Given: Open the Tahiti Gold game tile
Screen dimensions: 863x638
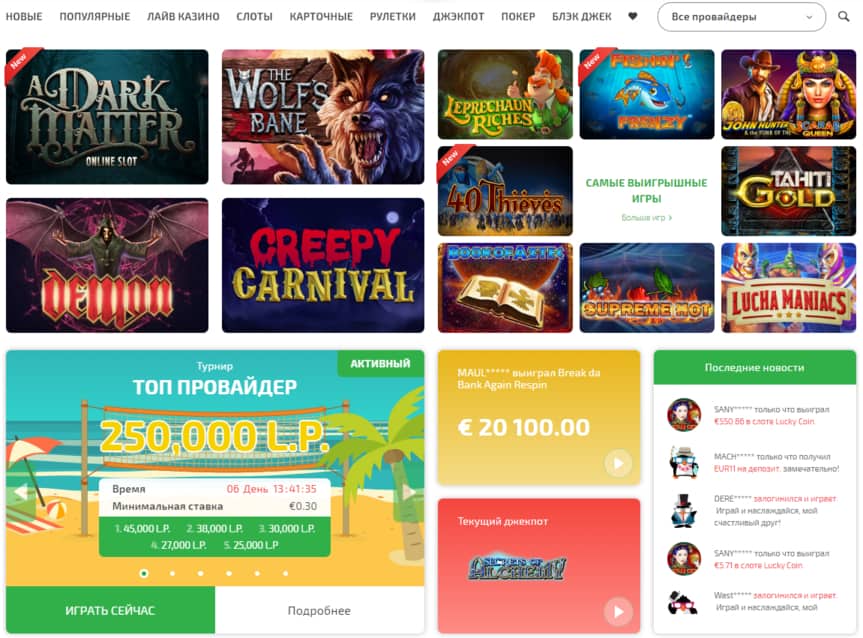Looking at the screenshot, I should tap(789, 191).
